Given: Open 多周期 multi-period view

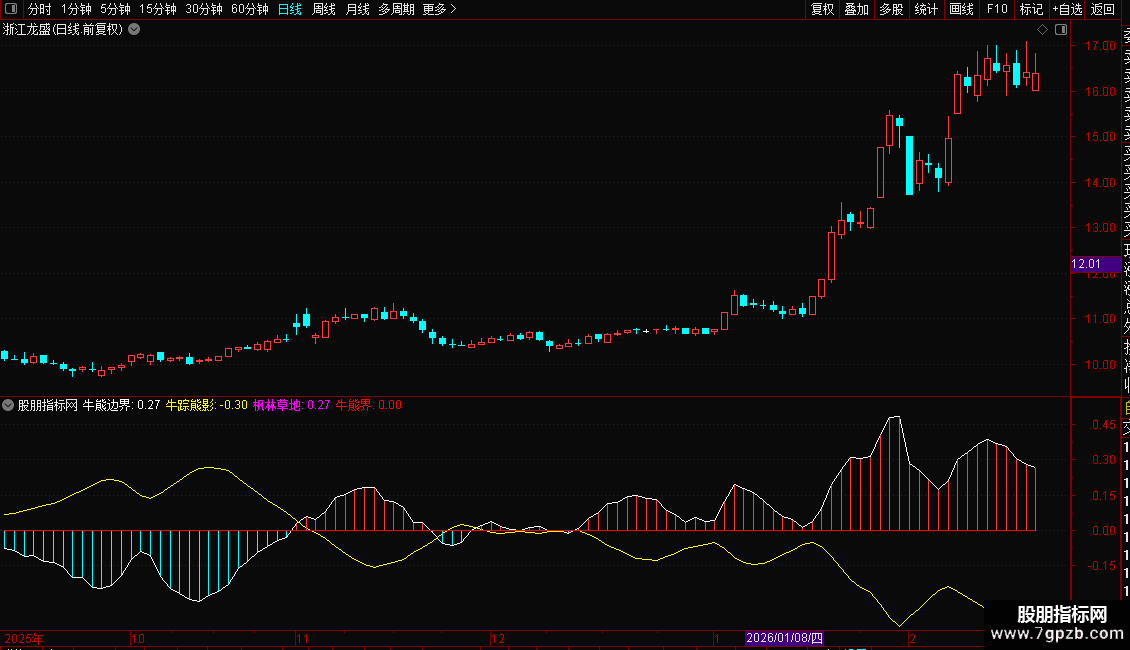Looking at the screenshot, I should 396,9.
